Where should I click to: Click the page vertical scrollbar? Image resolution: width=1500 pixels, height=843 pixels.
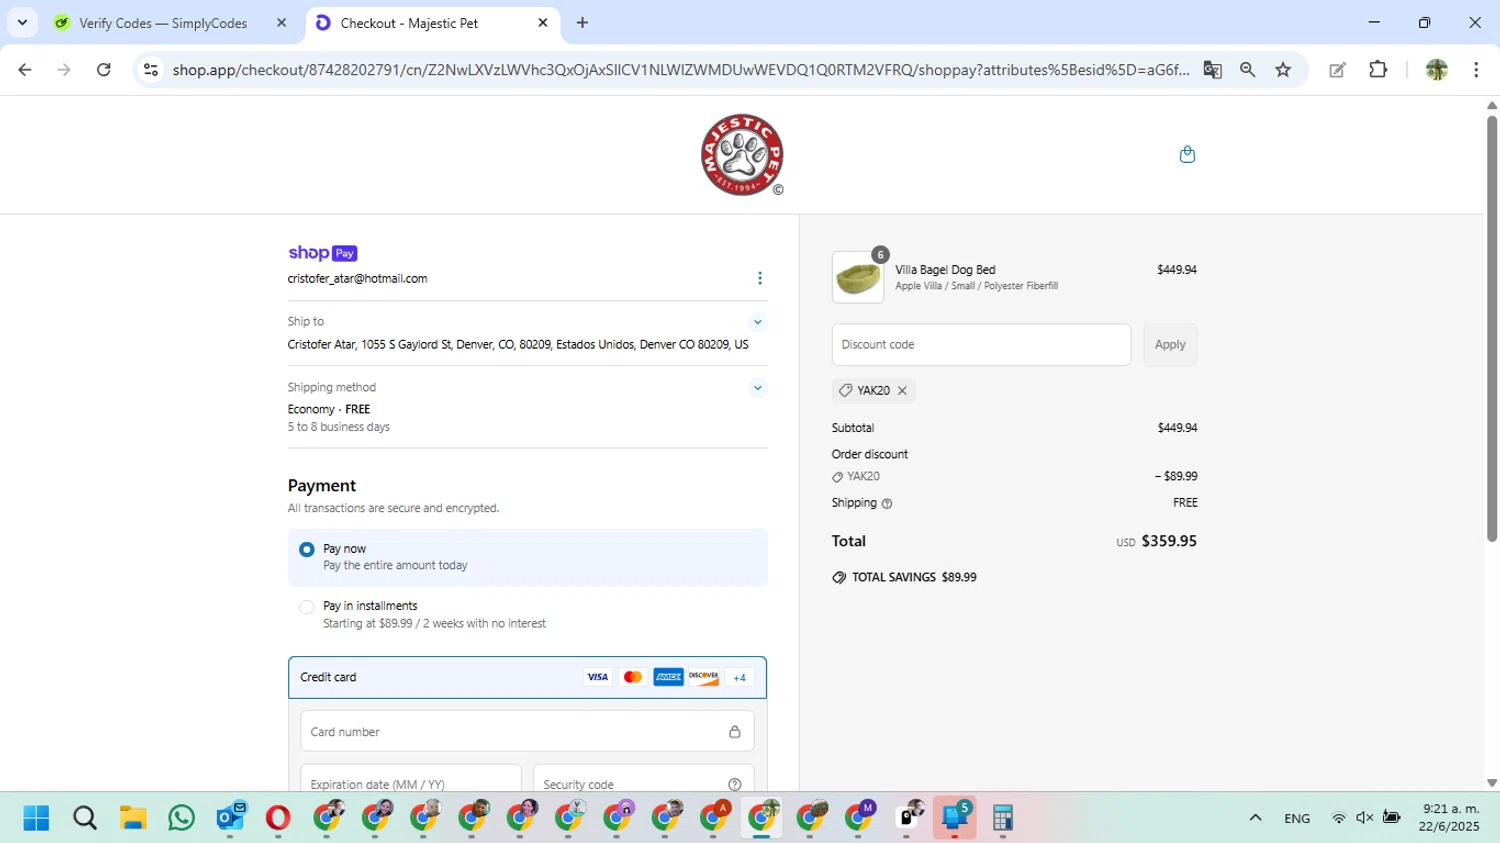1492,328
